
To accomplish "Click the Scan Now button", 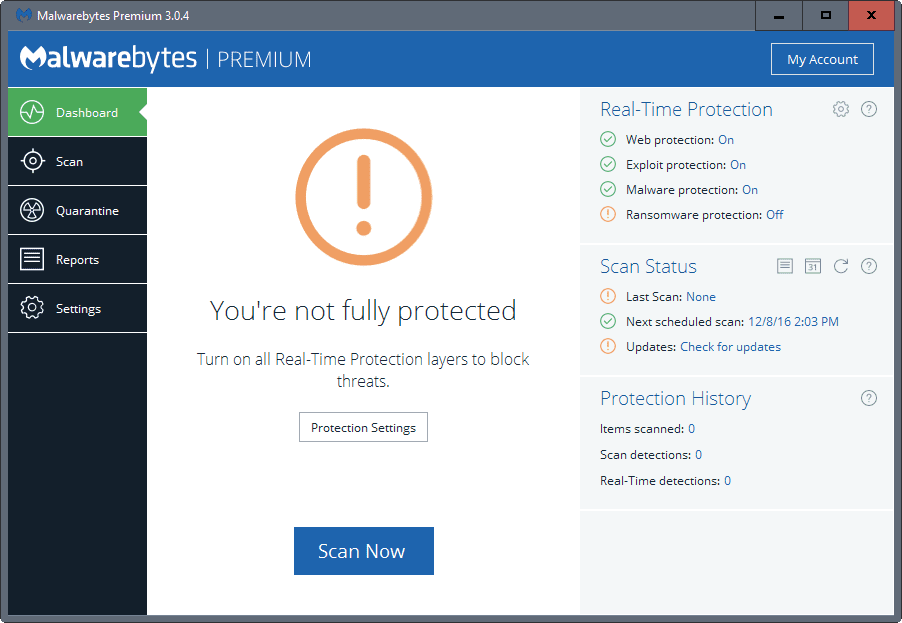I will [x=363, y=550].
